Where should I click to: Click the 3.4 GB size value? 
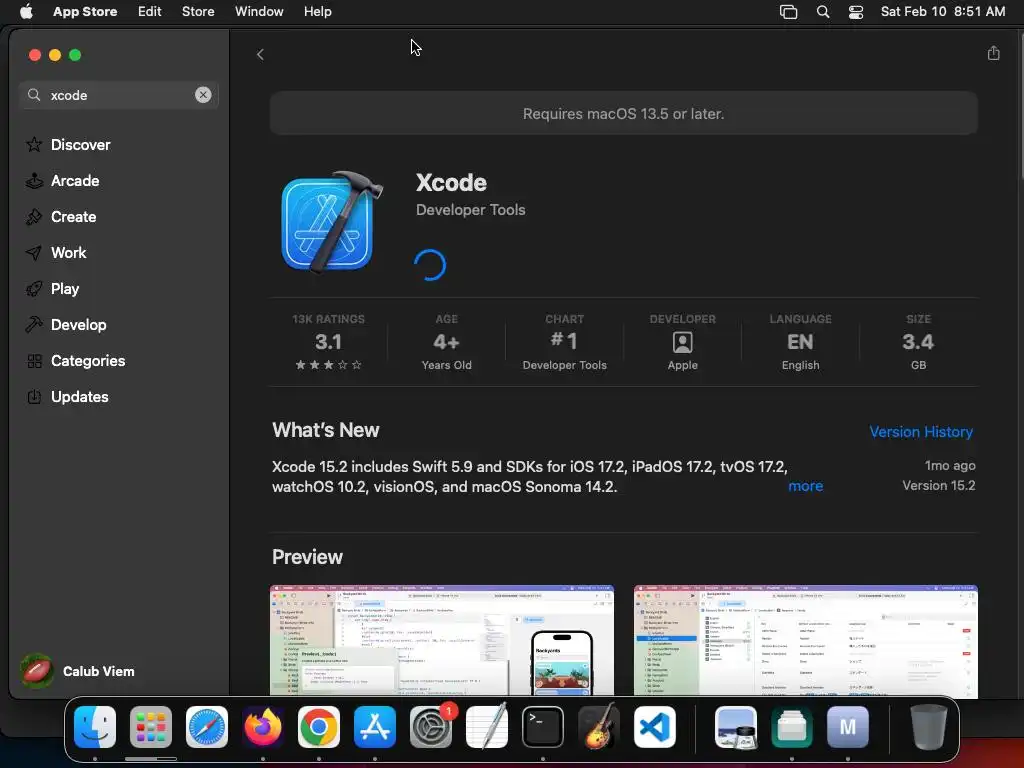click(x=918, y=342)
